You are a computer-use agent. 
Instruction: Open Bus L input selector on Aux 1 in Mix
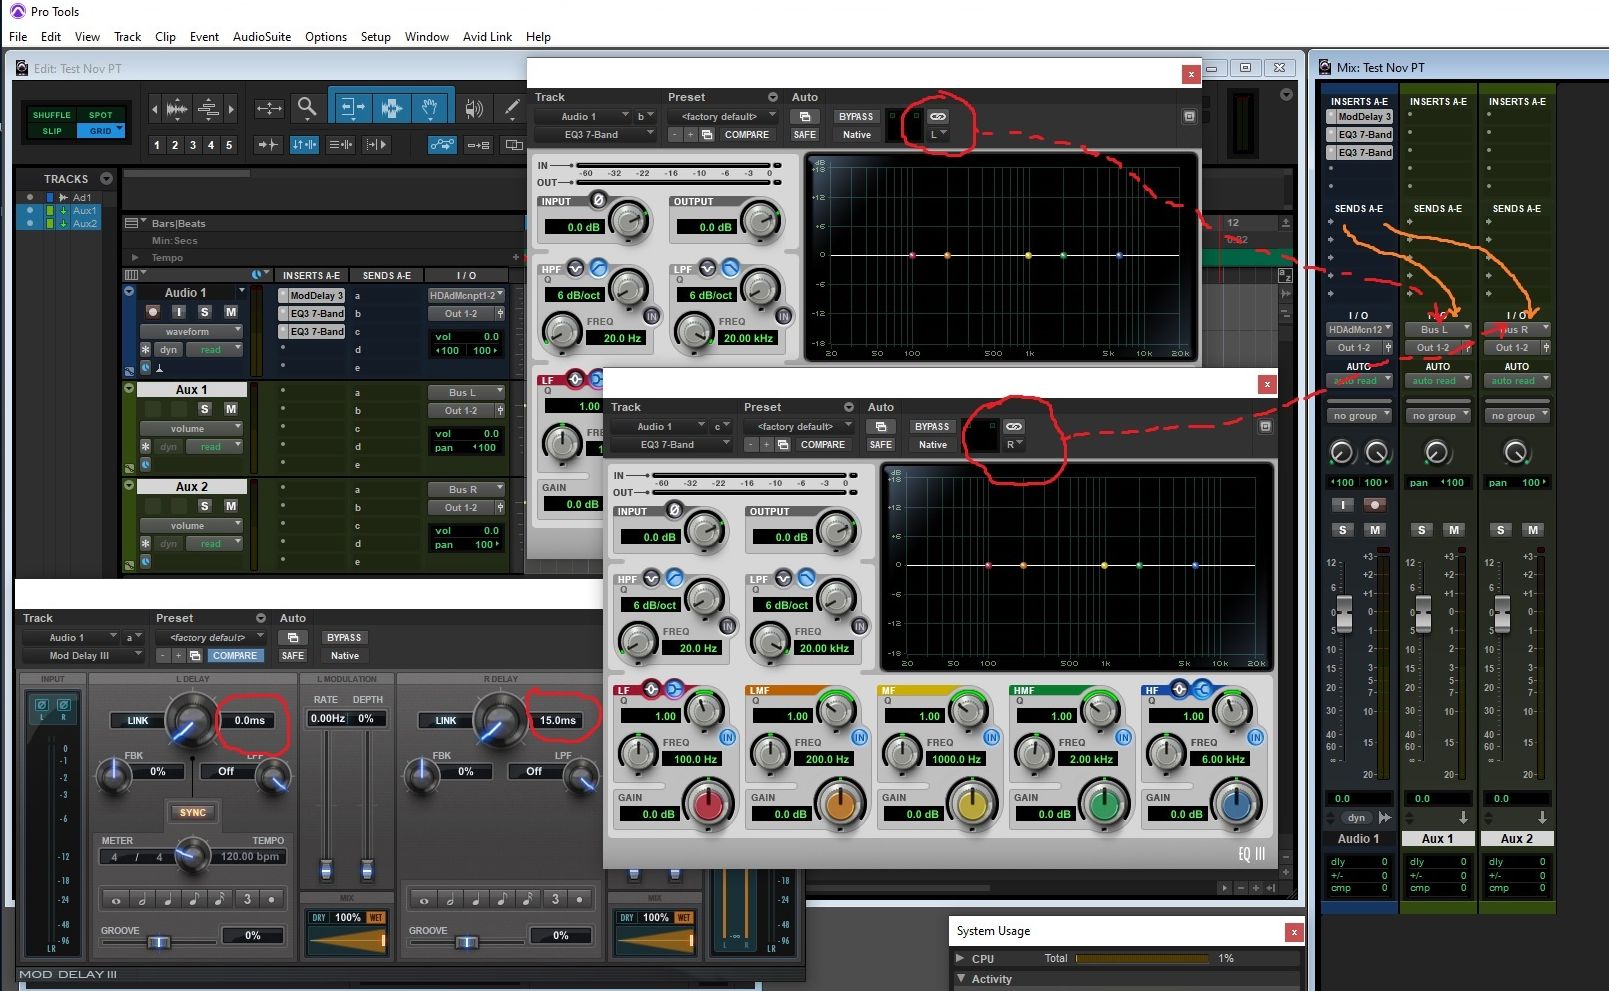(1436, 329)
